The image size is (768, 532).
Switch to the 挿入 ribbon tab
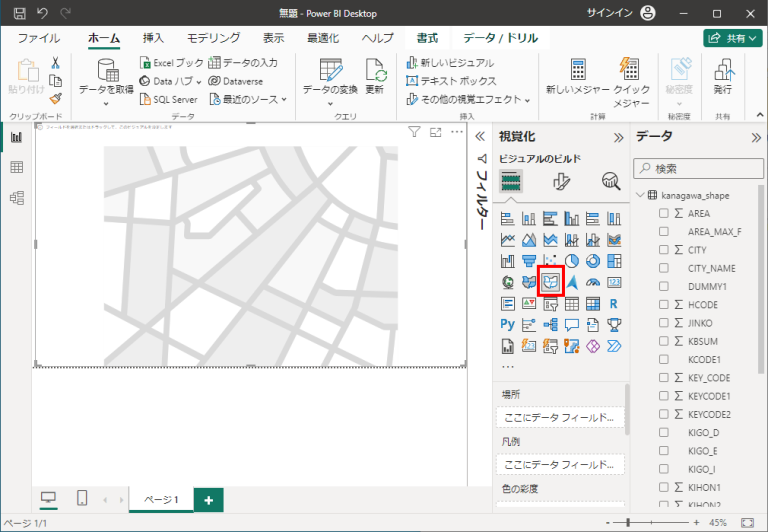153,38
